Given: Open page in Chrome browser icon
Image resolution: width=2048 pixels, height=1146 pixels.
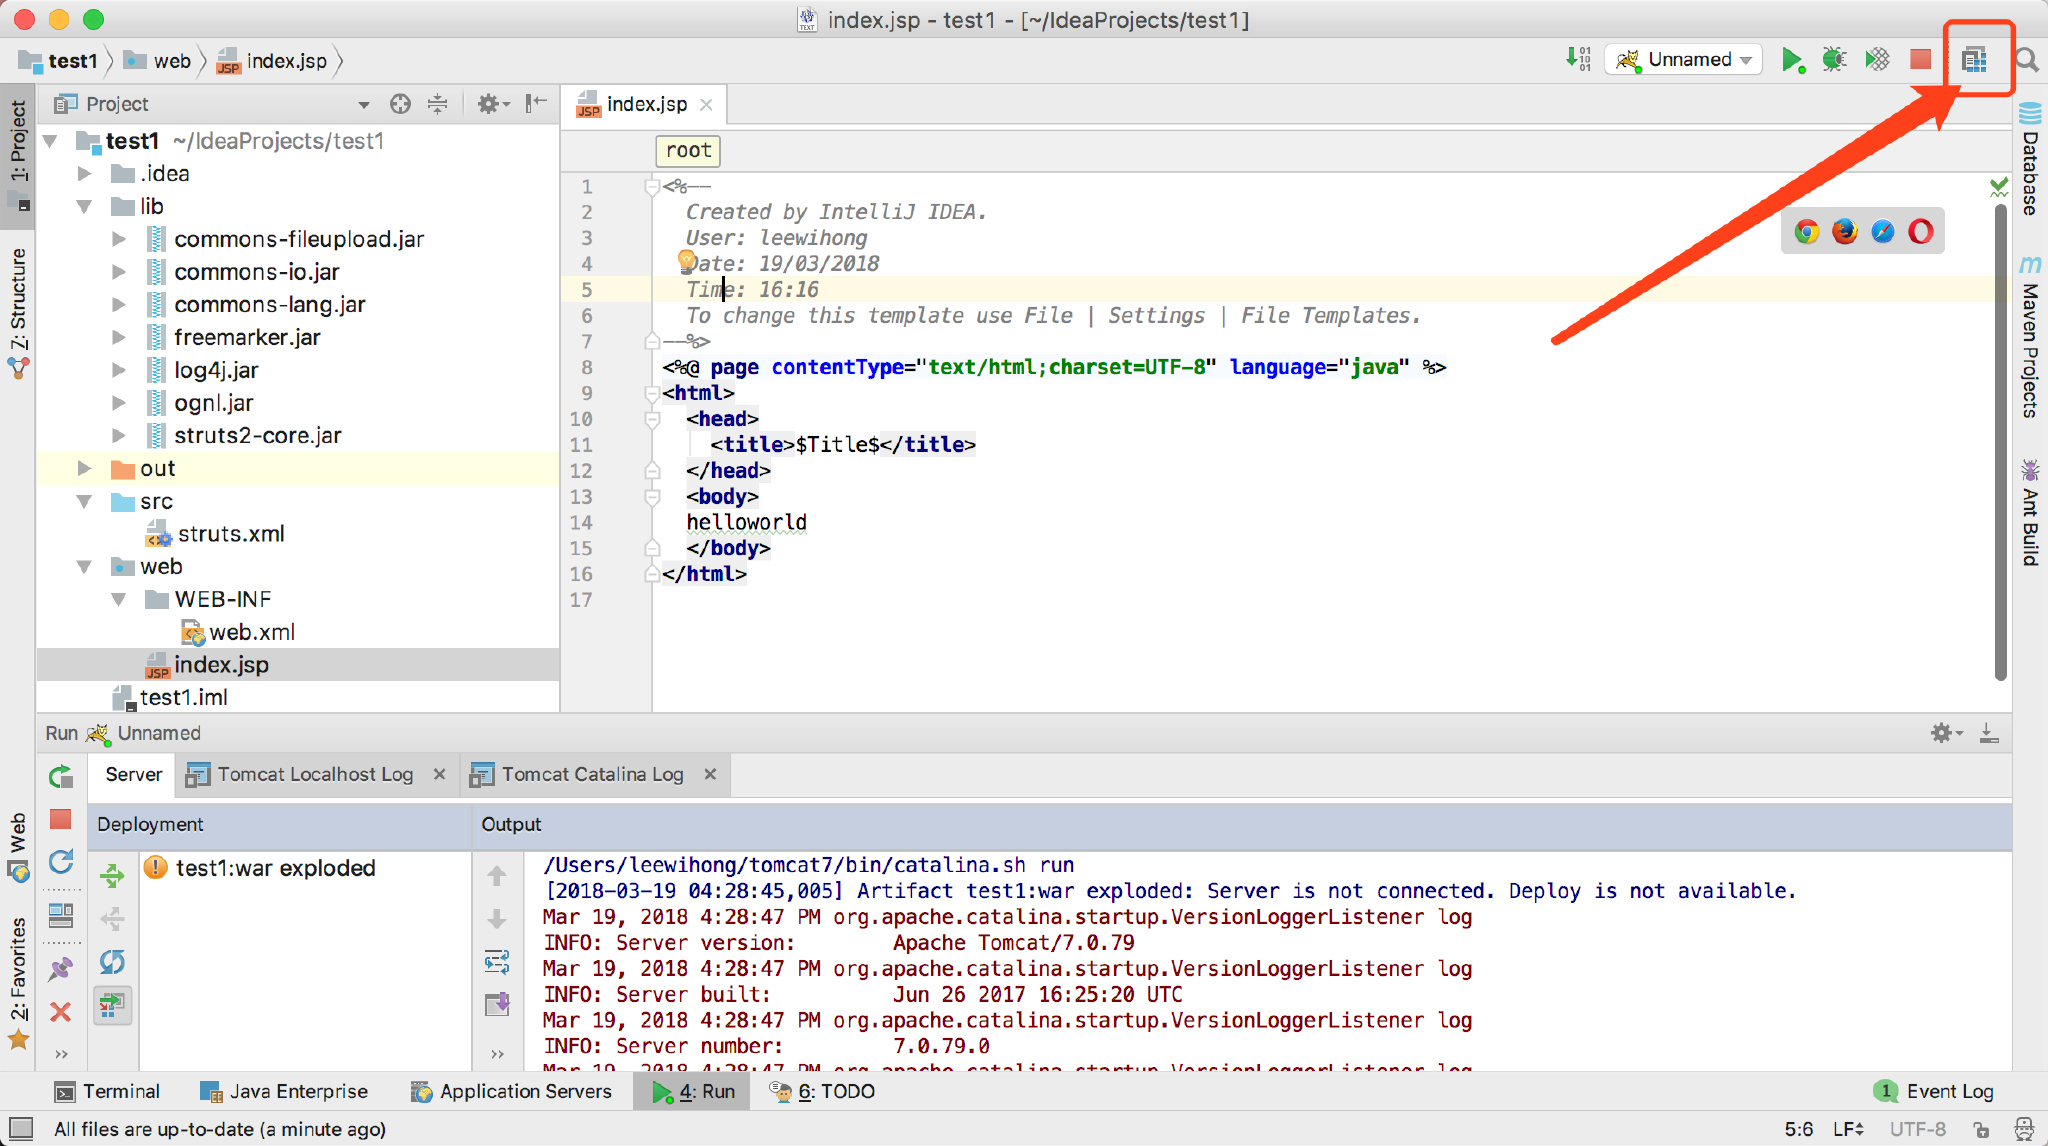Looking at the screenshot, I should [1806, 232].
